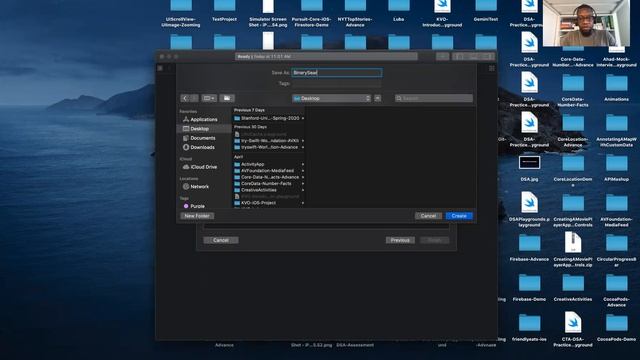Viewport: 640px width, 360px height.
Task: Open the CoreLocation-Advance desktop folder
Action: point(573,123)
